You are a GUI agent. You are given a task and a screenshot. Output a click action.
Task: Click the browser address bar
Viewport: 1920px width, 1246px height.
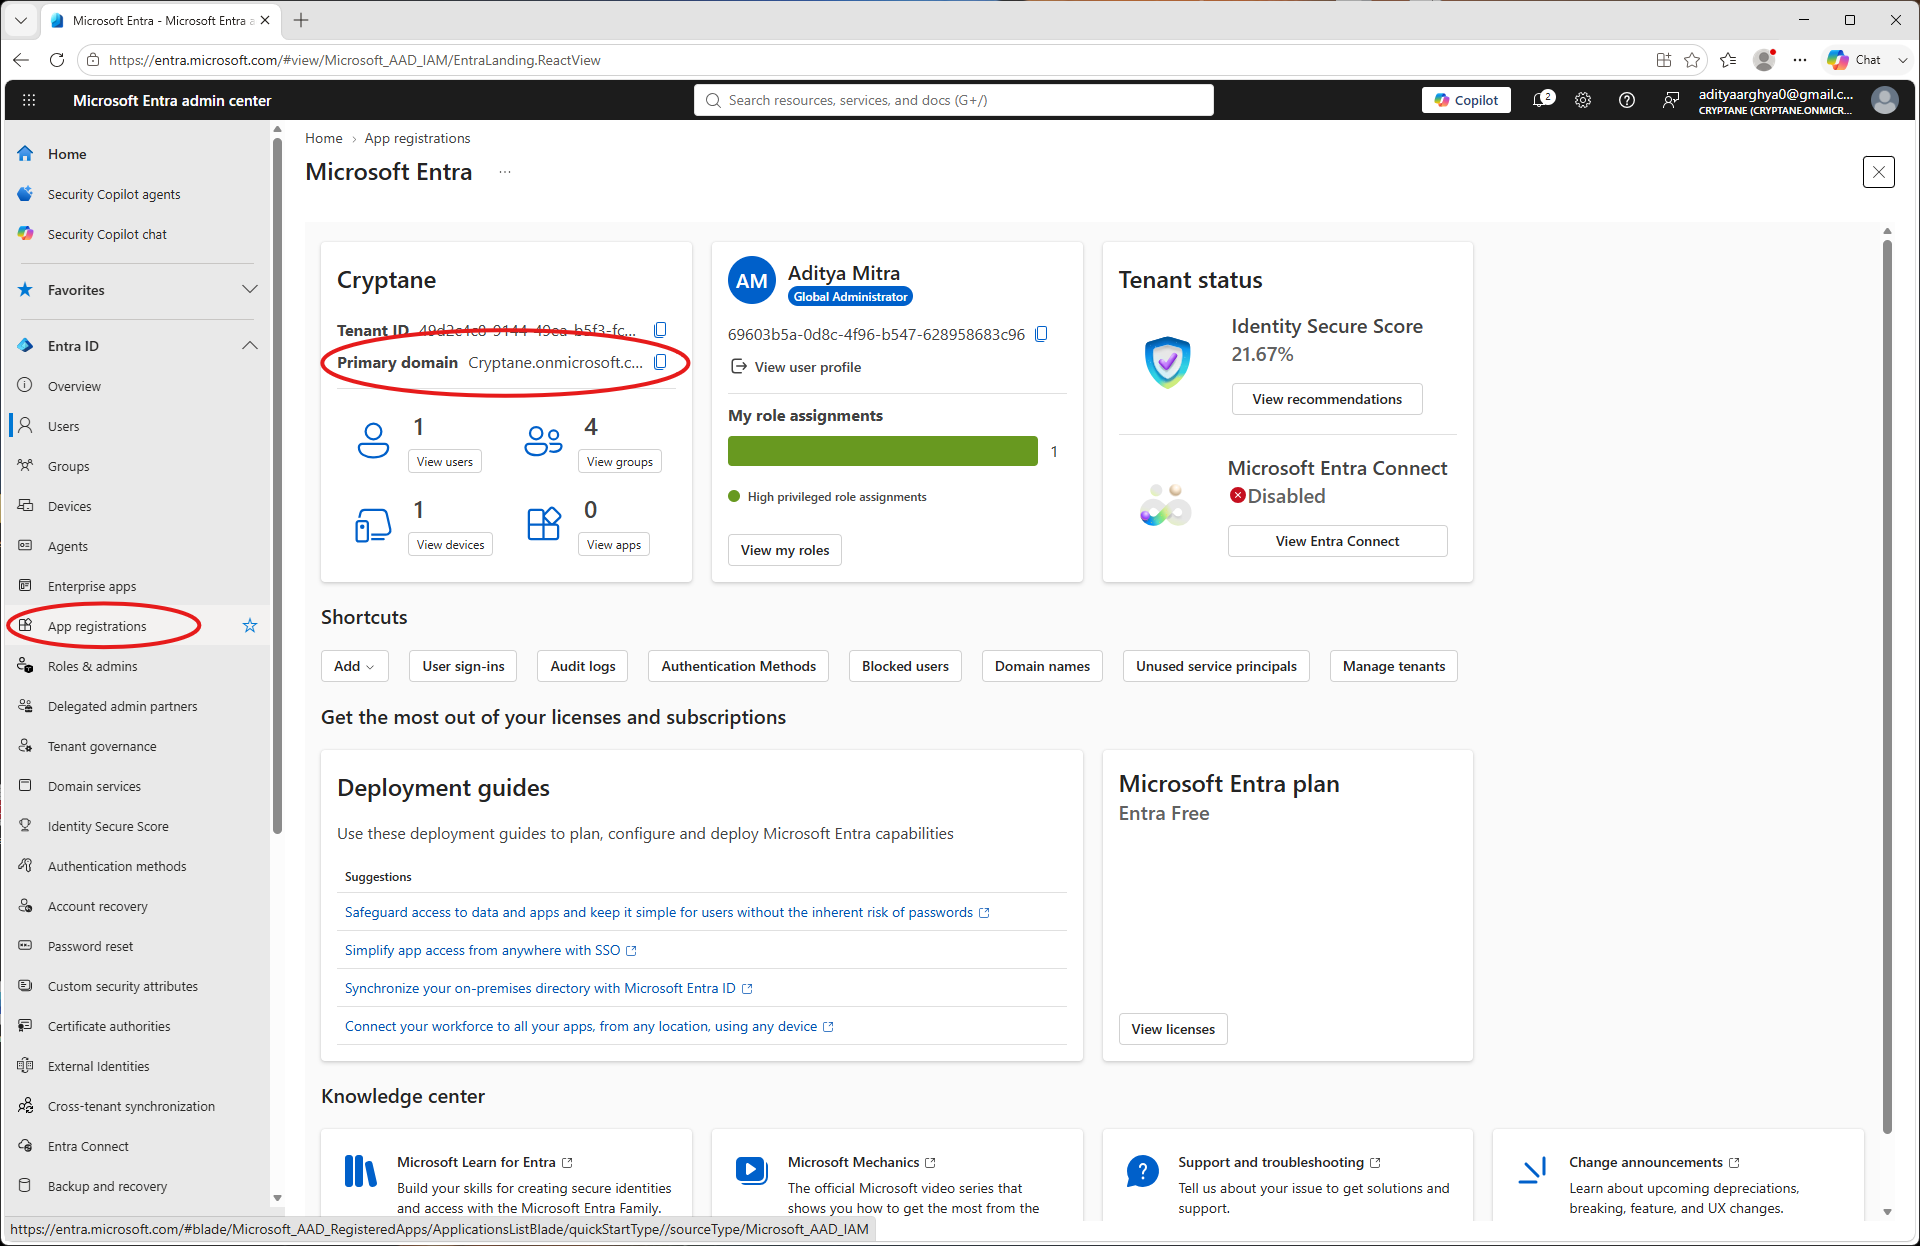tap(860, 60)
